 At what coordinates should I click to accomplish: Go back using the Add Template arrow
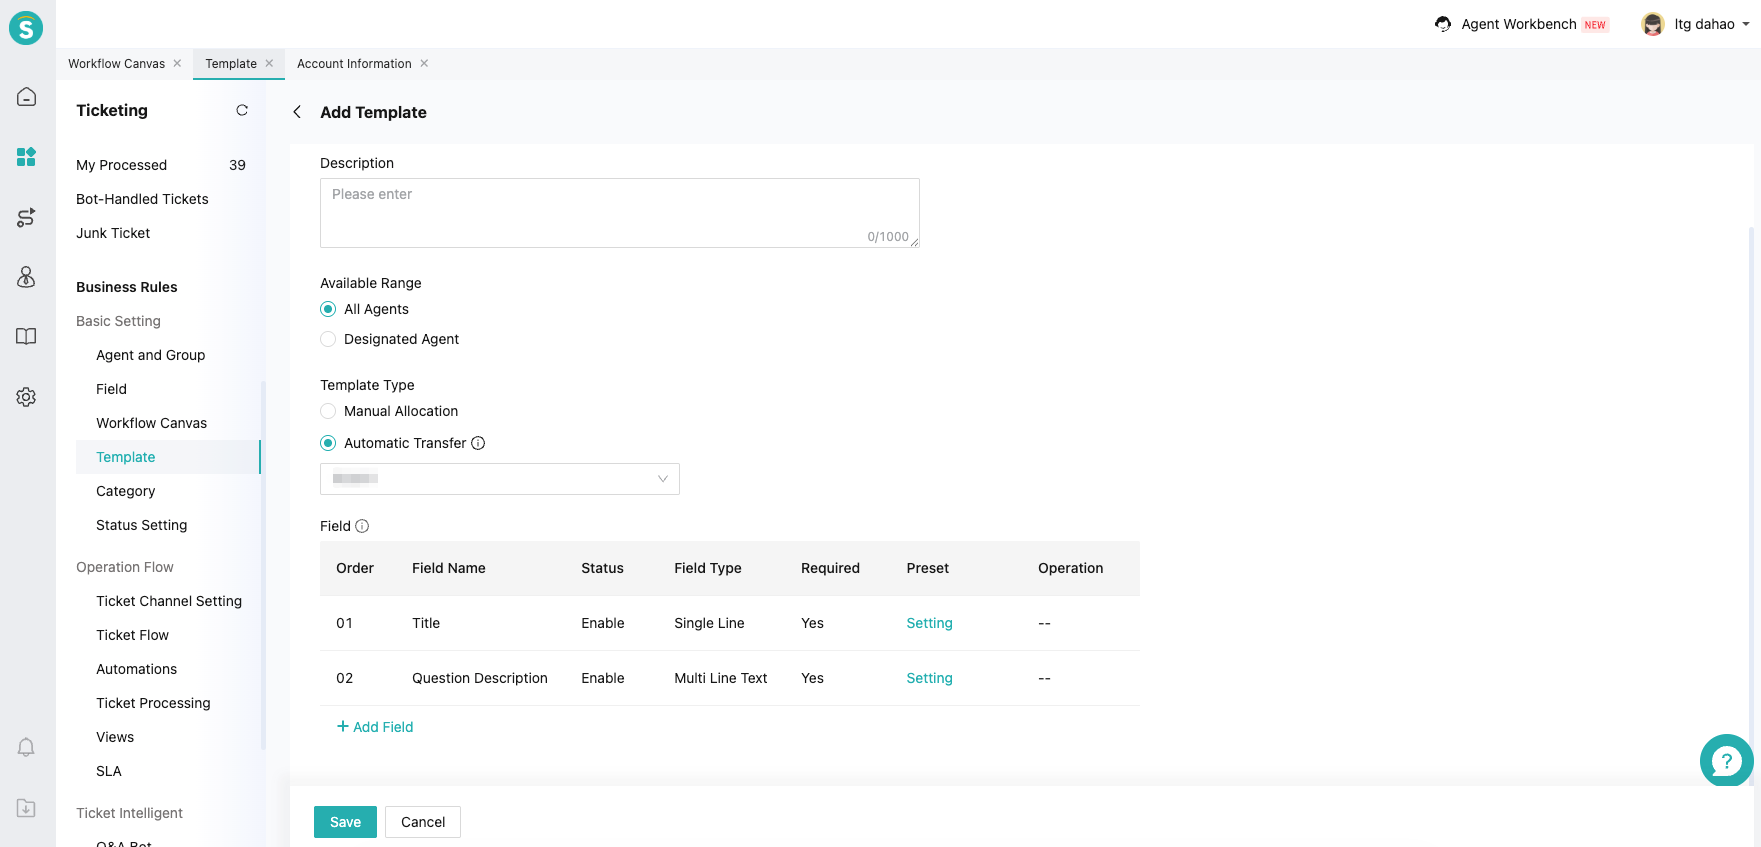[297, 112]
